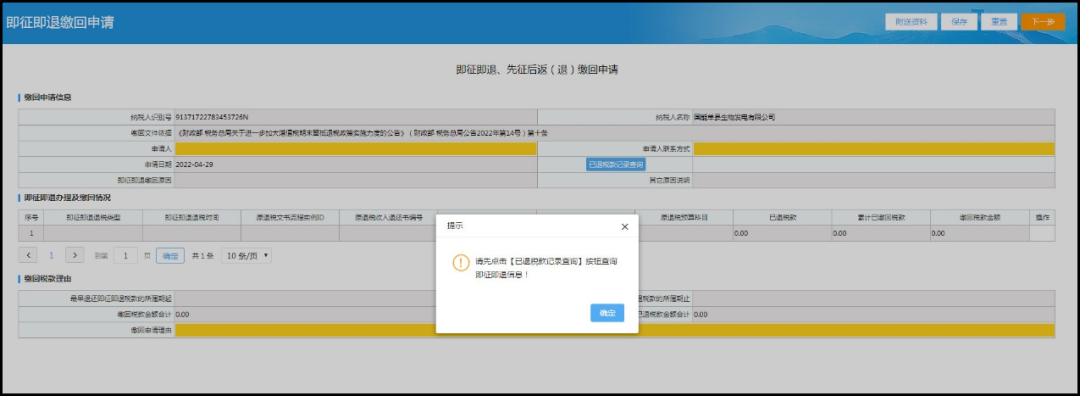This screenshot has width=1080, height=396.
Task: Close the 提示 dialog with X
Action: pyautogui.click(x=625, y=227)
